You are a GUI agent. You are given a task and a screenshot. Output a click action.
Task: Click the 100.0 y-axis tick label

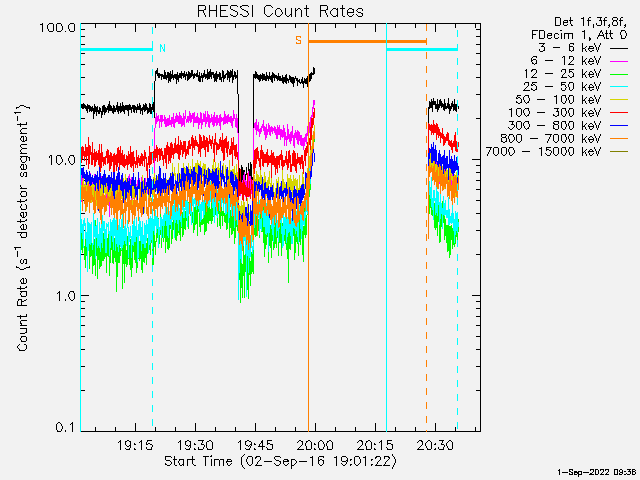point(57,28)
